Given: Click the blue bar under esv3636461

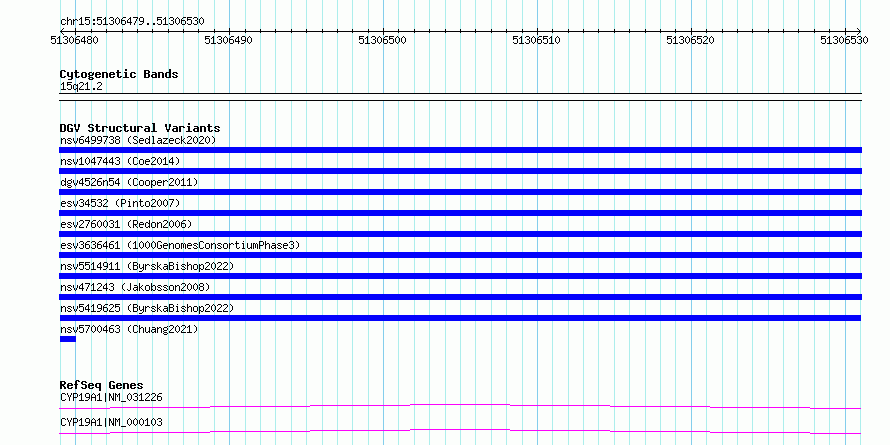Looking at the screenshot, I should (x=460, y=255).
